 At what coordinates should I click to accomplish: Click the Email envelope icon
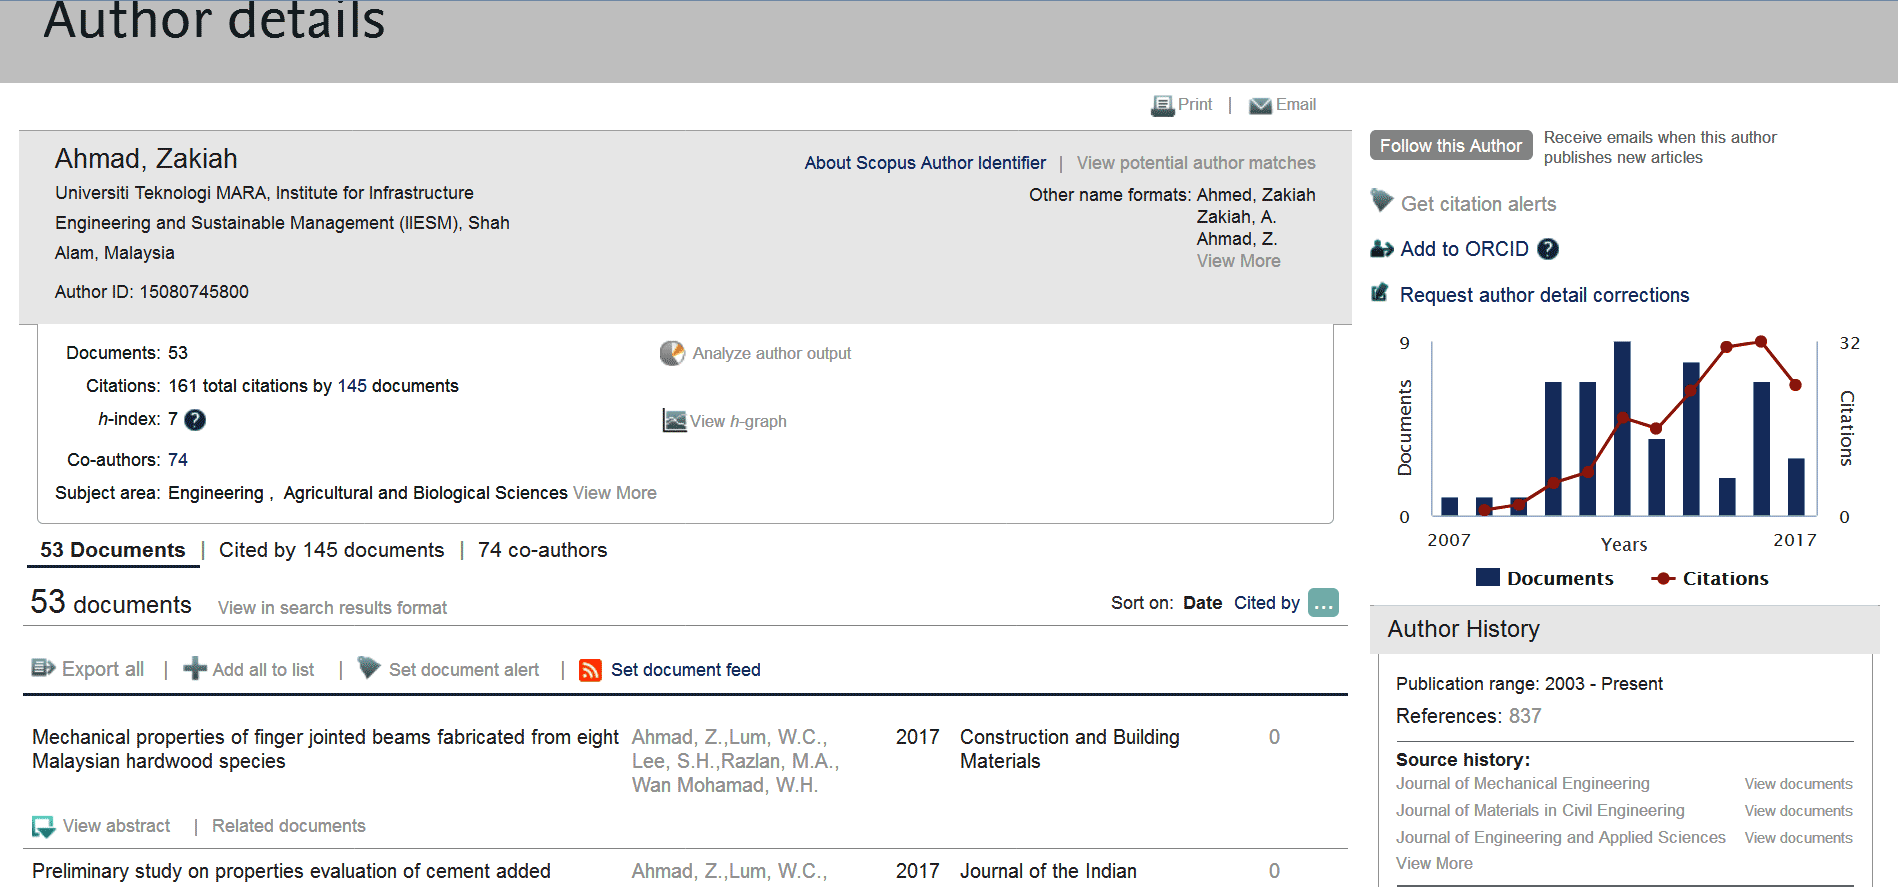(1260, 105)
